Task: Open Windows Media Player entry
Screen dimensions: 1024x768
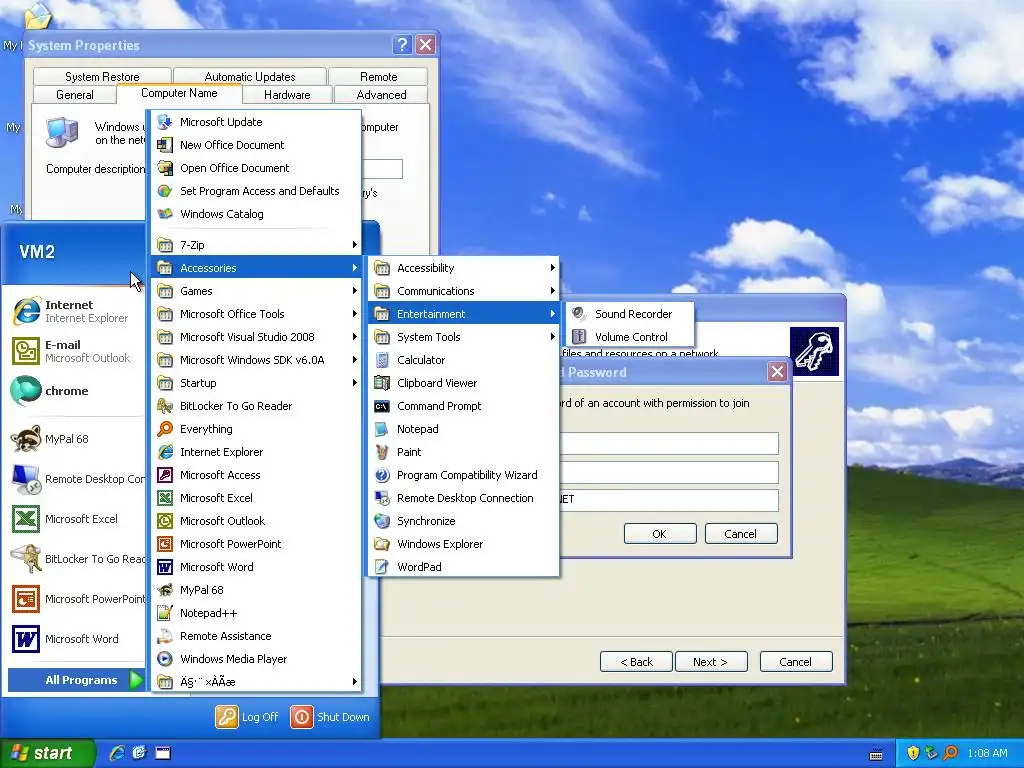Action: click(x=256, y=659)
